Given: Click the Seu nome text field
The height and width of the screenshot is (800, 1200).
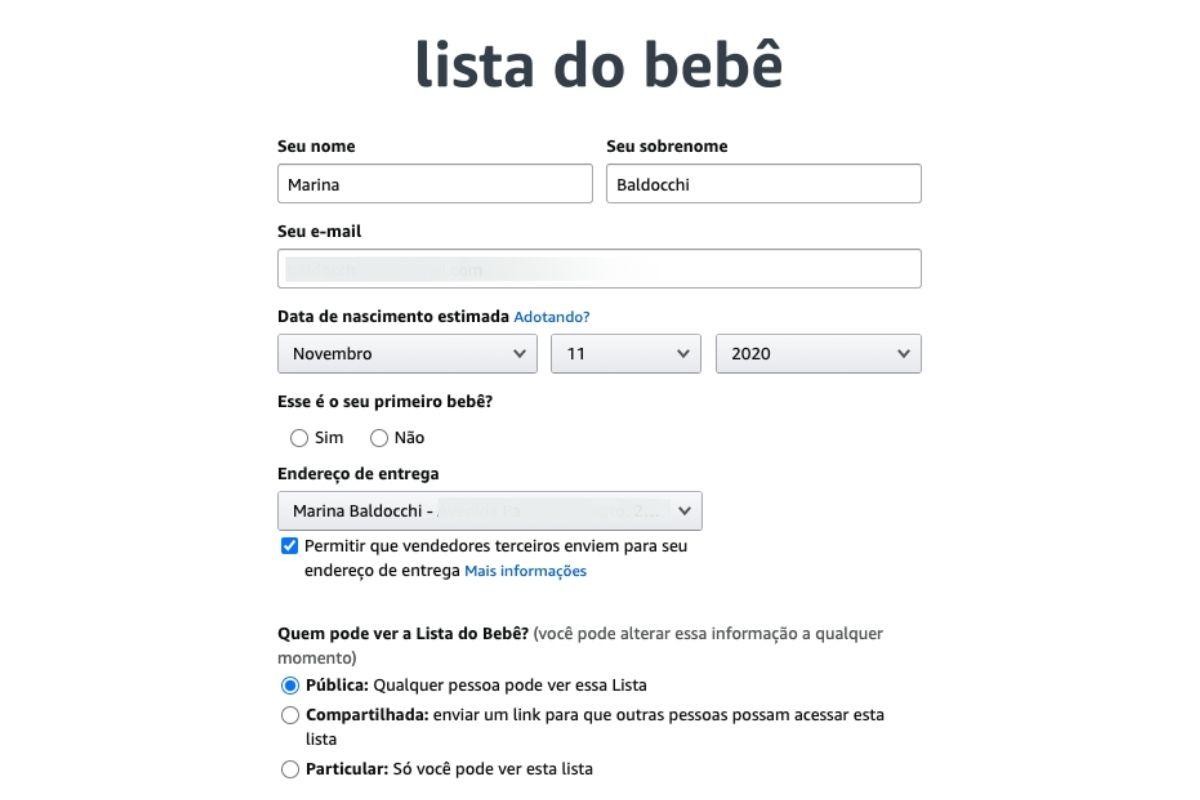Looking at the screenshot, I should click(x=434, y=184).
